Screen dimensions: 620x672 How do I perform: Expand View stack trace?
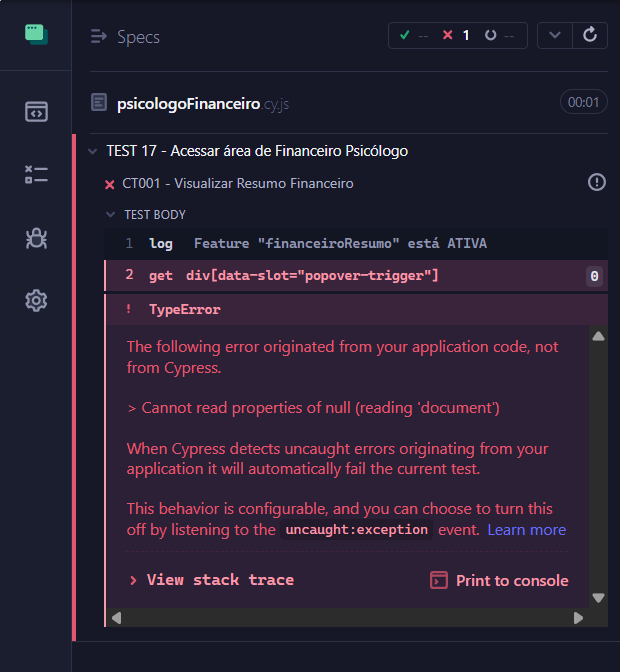211,580
